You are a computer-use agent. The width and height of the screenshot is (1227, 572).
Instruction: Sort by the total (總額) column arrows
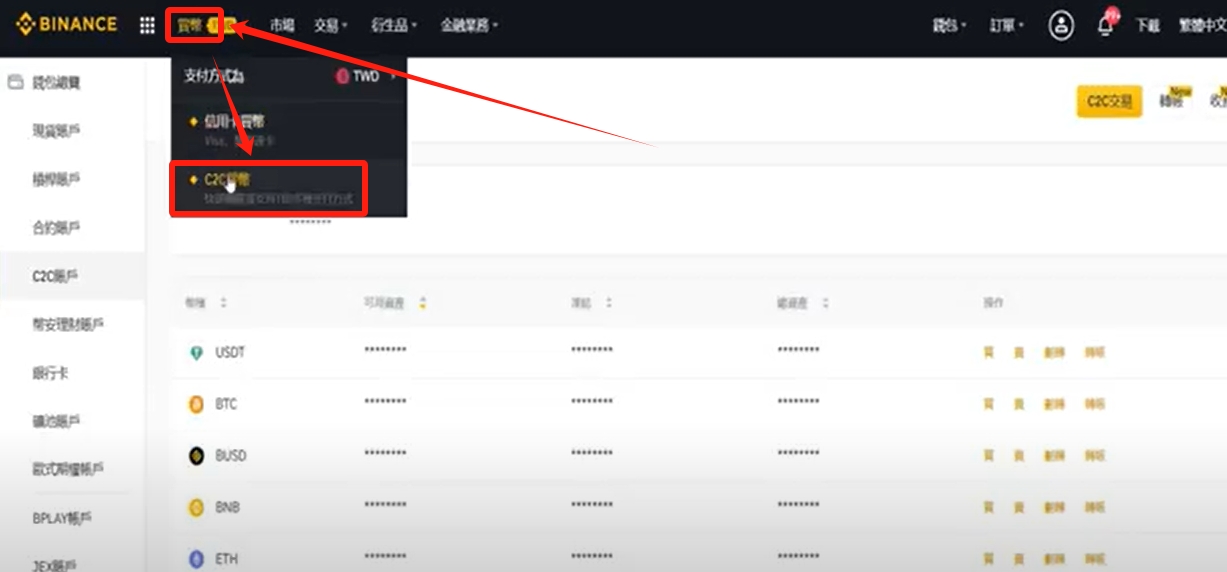click(825, 302)
